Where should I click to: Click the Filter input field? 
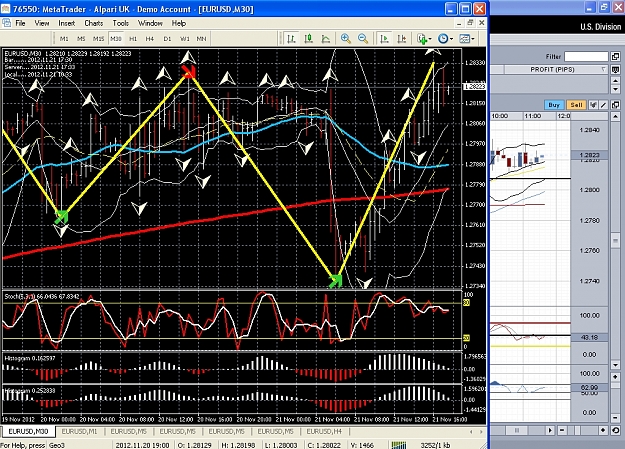586,57
